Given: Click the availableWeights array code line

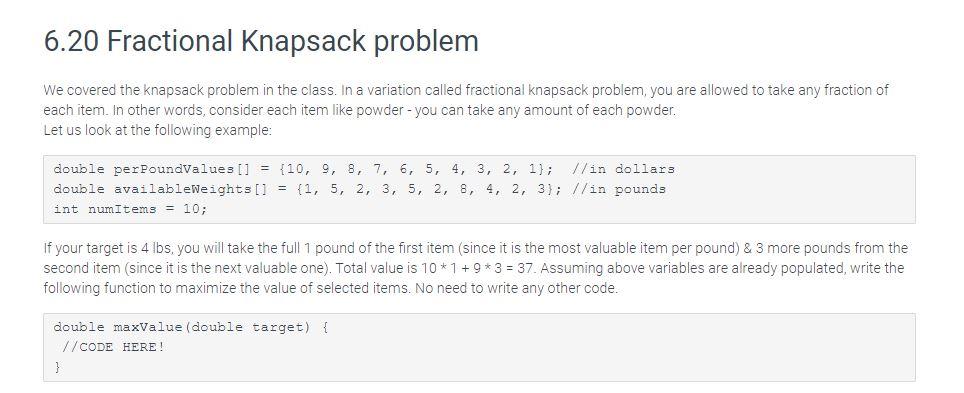Looking at the screenshot, I should [360, 189].
